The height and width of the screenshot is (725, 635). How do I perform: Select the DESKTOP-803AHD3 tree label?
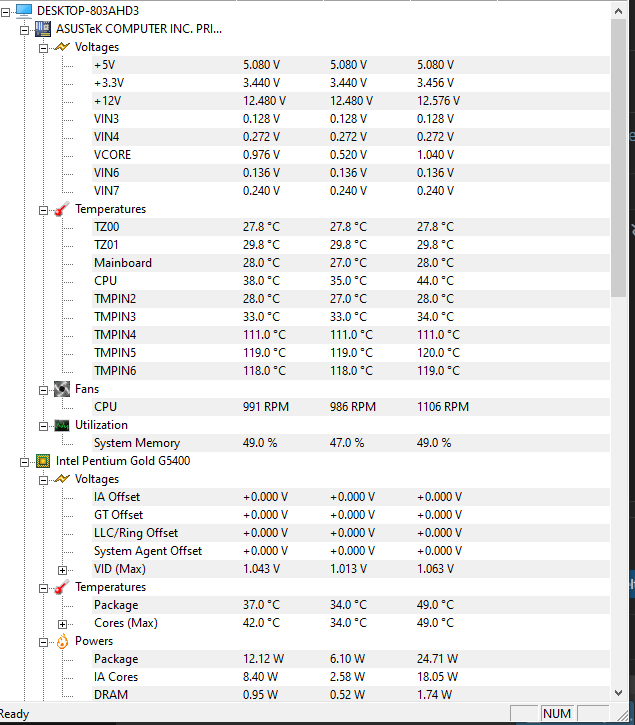tap(88, 11)
